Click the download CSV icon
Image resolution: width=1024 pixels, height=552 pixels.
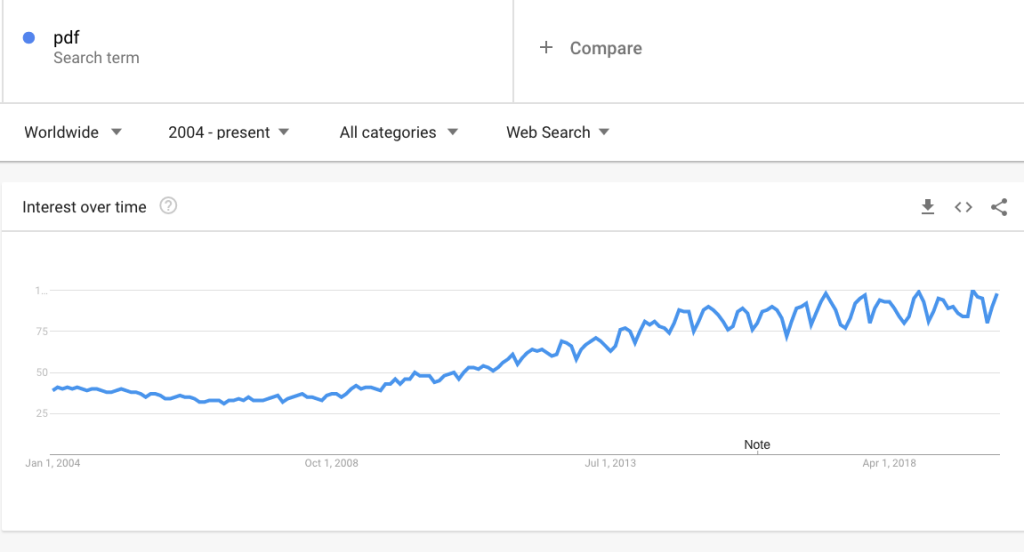click(x=927, y=207)
